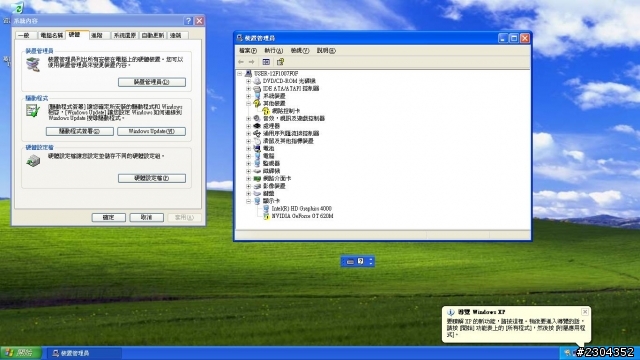Click the sound, video and game controllers icon

(257, 118)
